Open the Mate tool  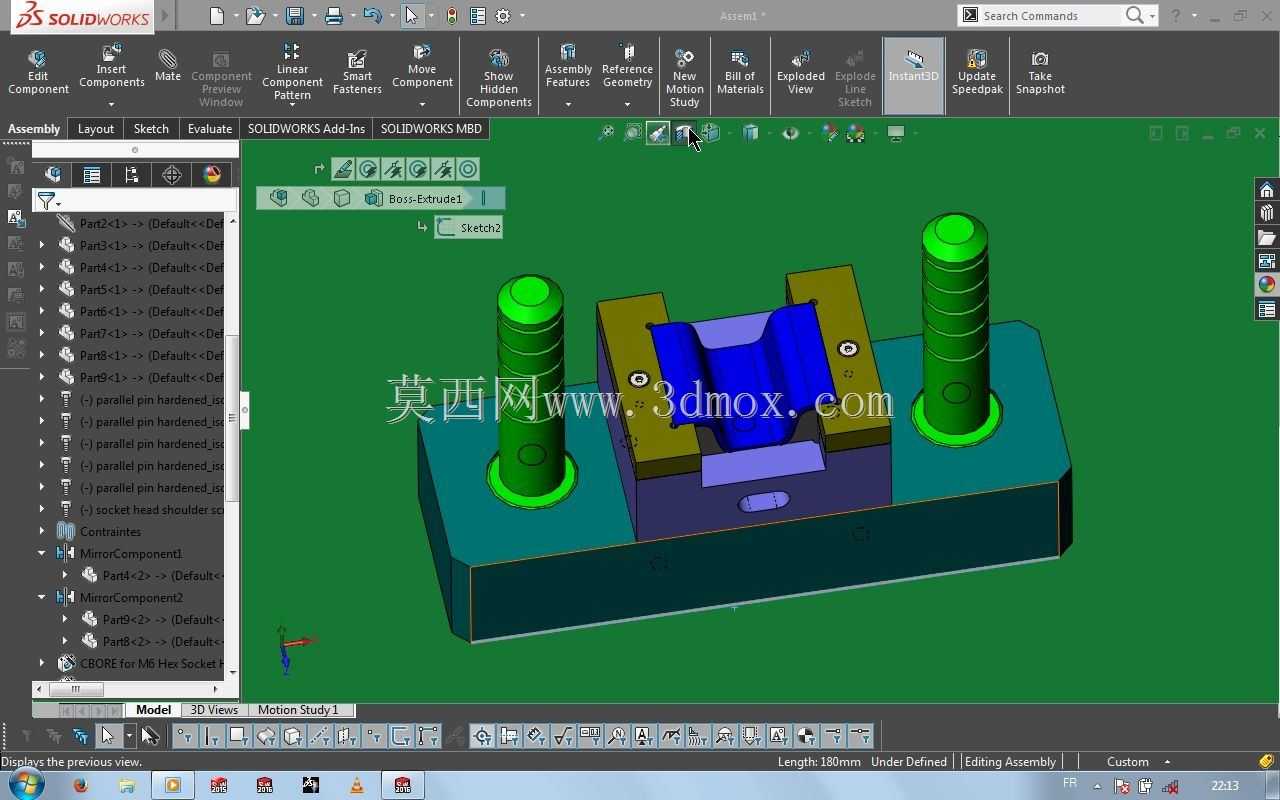pyautogui.click(x=168, y=66)
